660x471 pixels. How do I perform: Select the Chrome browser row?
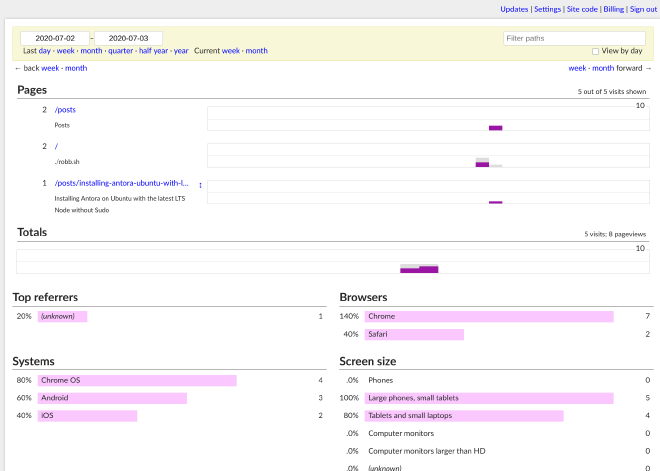[x=496, y=317]
